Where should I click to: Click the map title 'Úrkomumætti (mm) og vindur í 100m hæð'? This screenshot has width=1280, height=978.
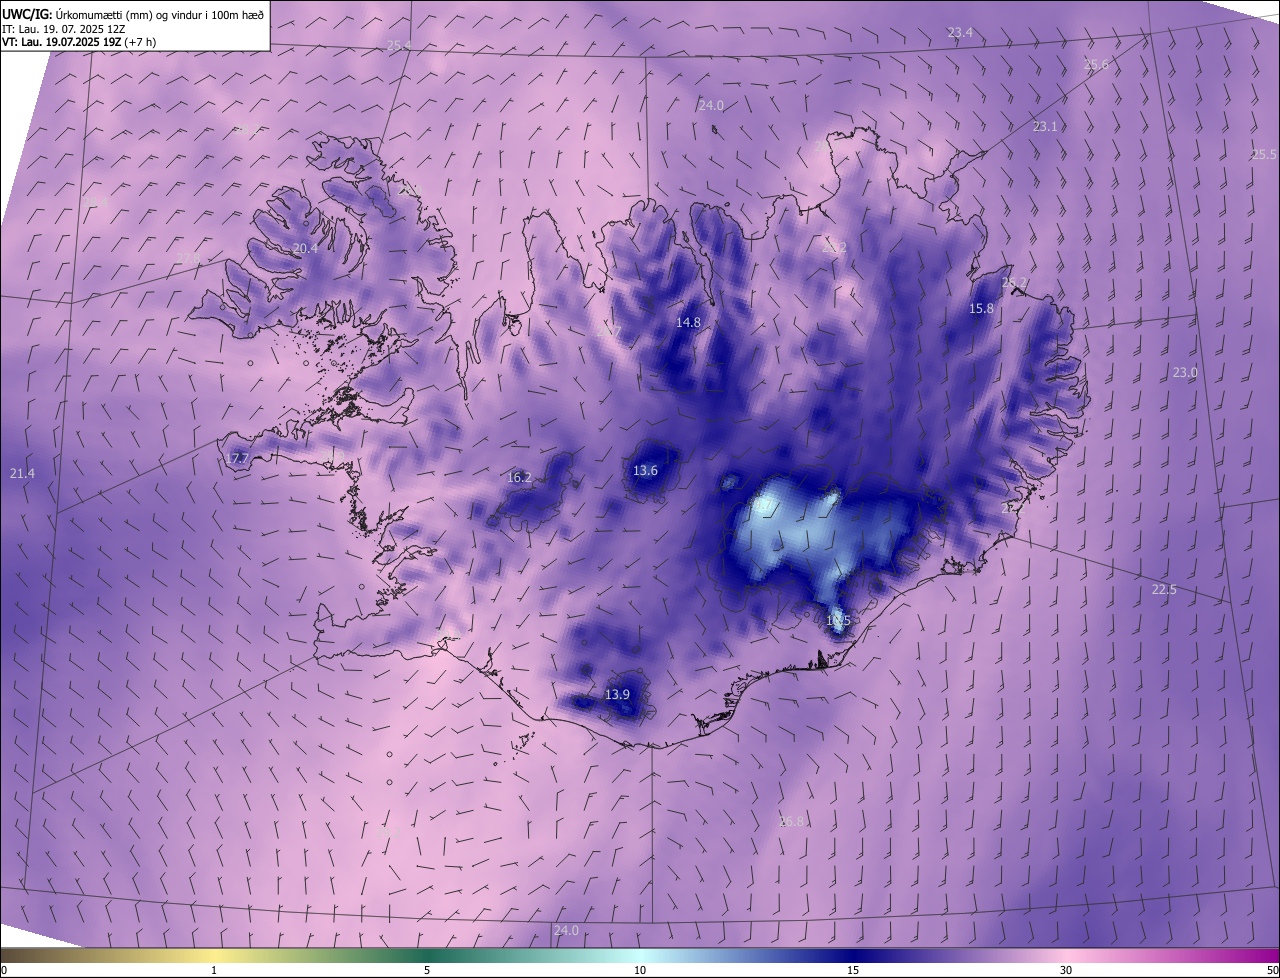click(x=159, y=15)
